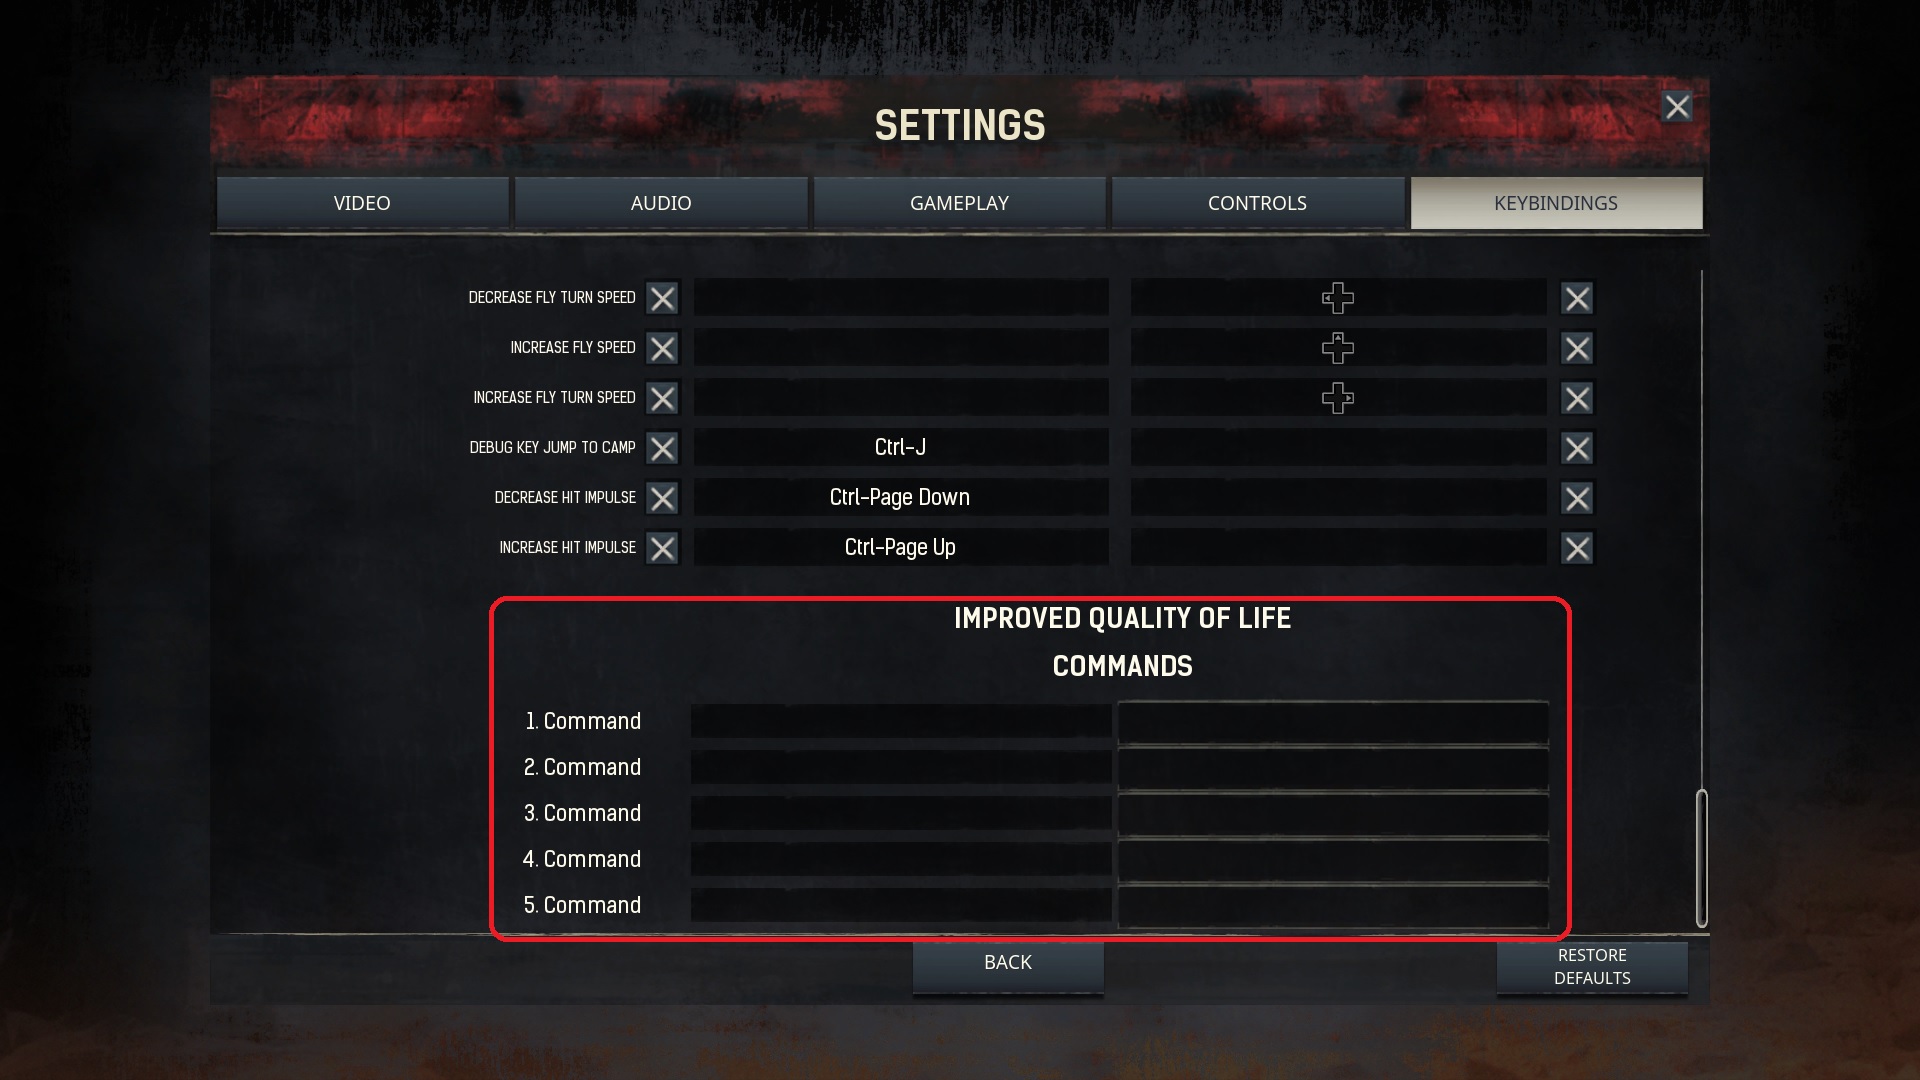The height and width of the screenshot is (1080, 1920).
Task: Open the Audio tab
Action: pos(661,203)
